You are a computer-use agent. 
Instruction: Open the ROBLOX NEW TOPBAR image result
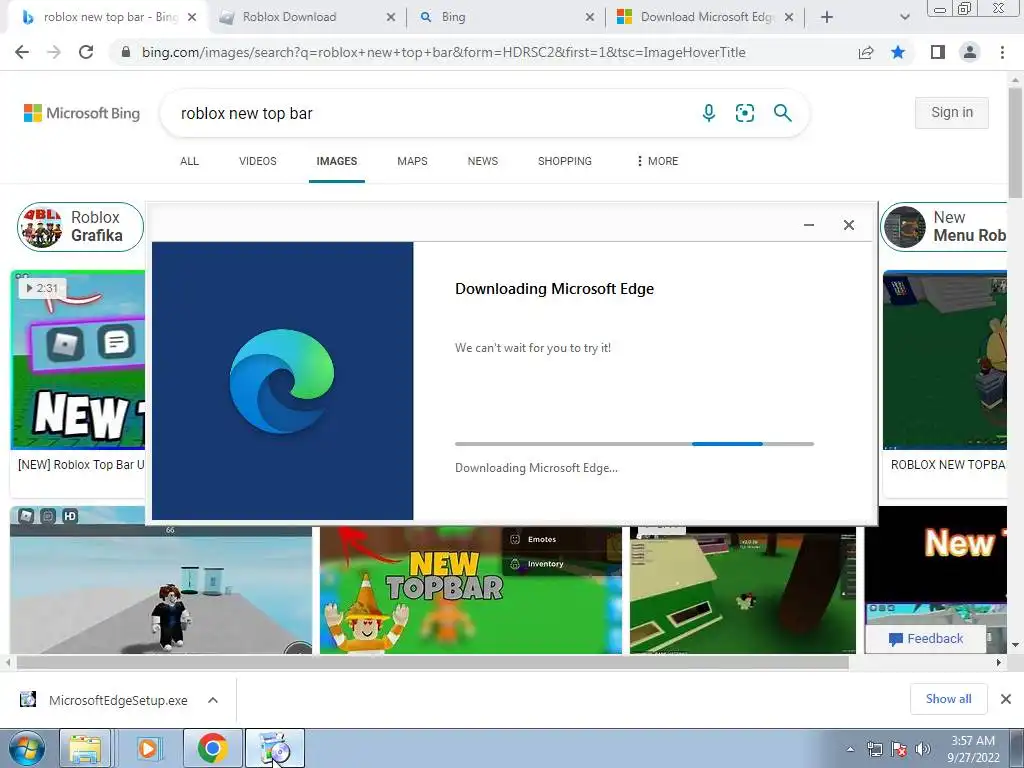pos(945,360)
